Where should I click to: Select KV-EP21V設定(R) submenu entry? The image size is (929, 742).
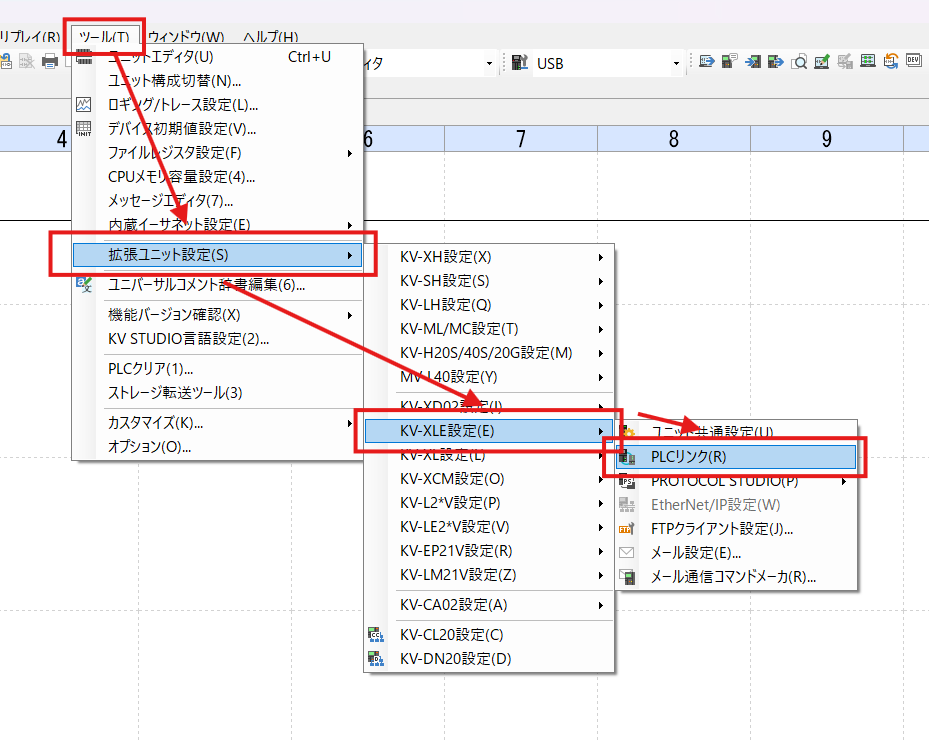click(489, 551)
